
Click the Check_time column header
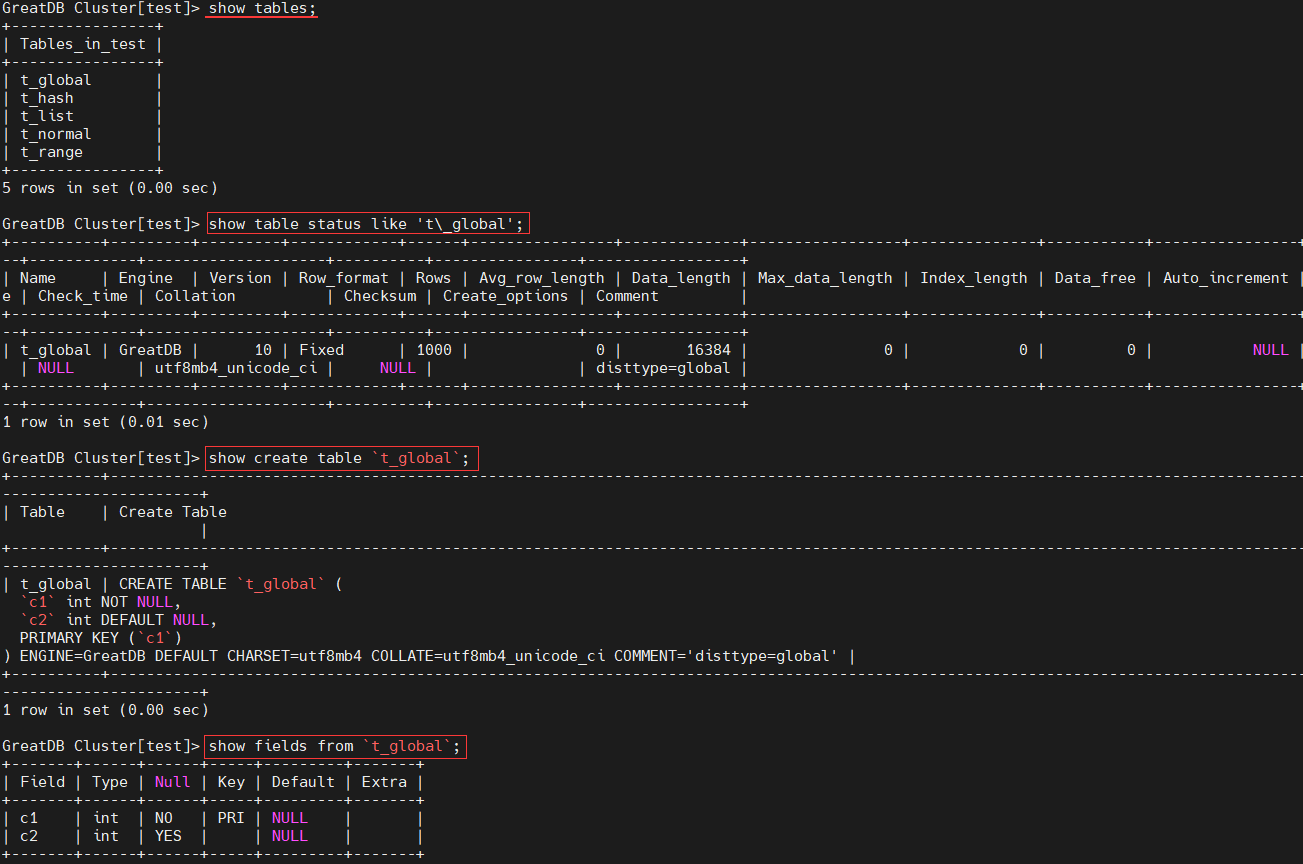[83, 296]
